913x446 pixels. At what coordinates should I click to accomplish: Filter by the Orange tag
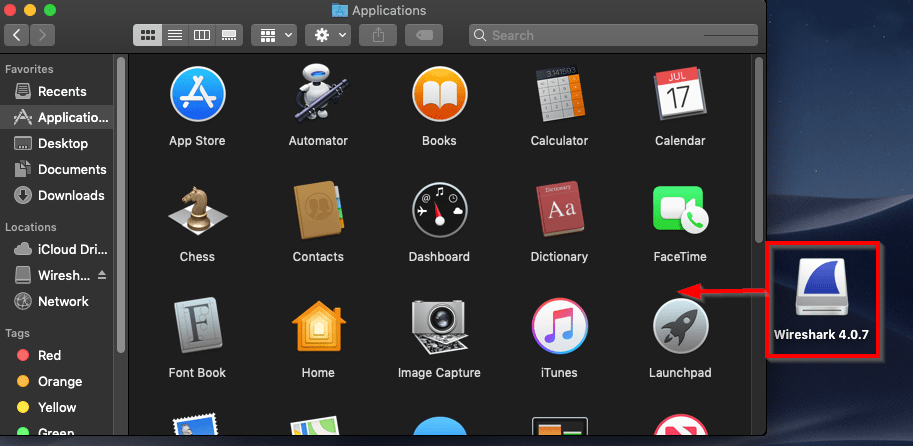click(57, 381)
